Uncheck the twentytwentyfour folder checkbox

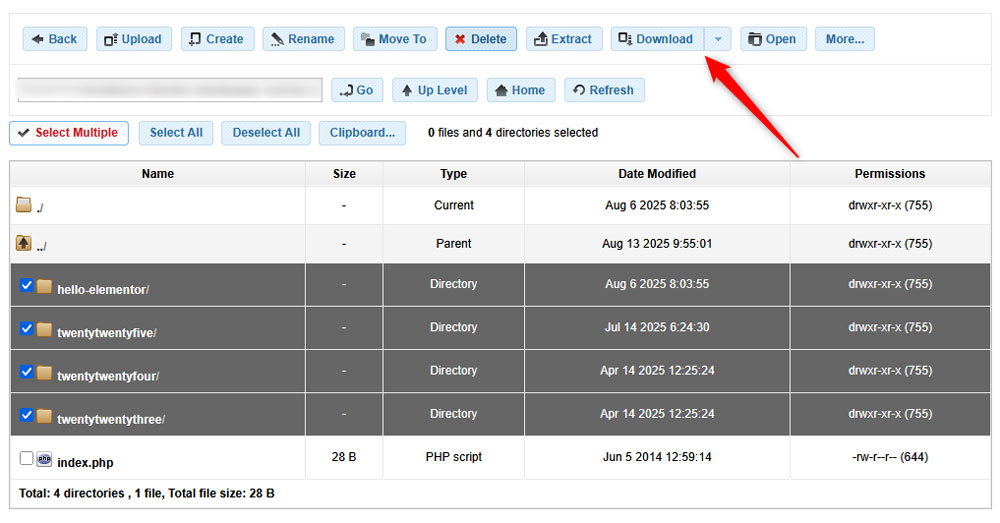(27, 372)
